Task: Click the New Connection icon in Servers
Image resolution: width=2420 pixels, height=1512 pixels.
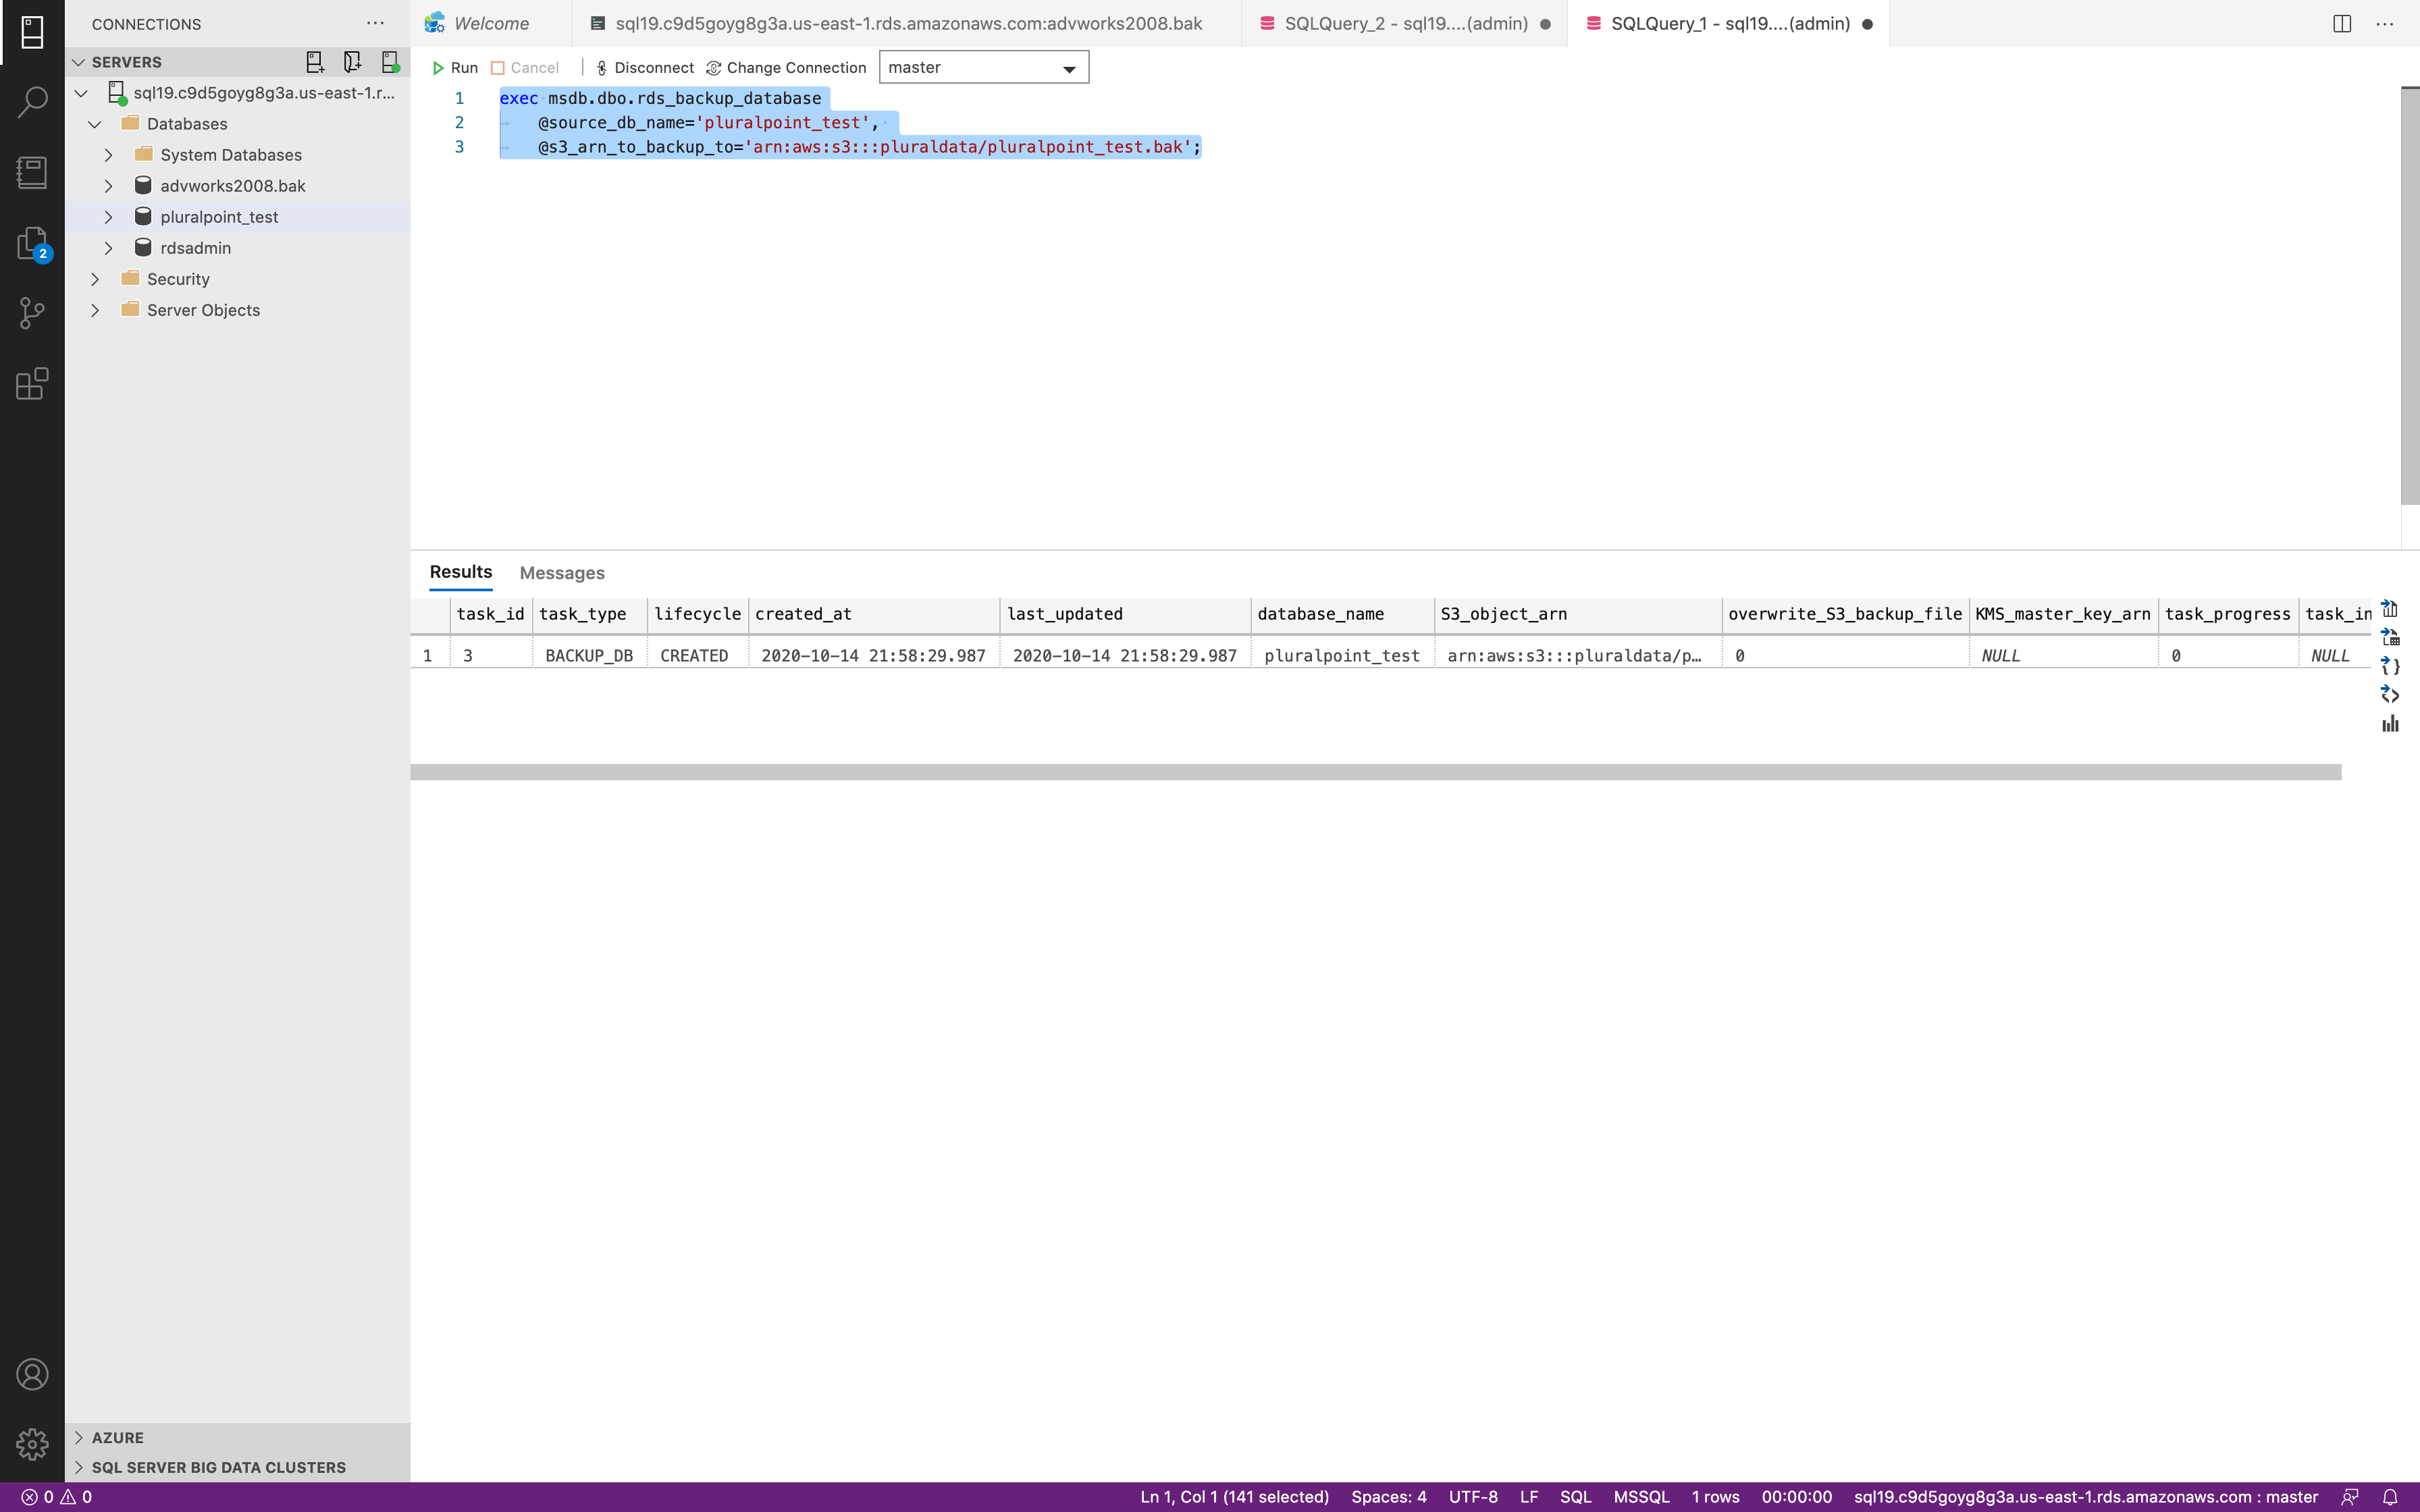Action: (x=315, y=62)
